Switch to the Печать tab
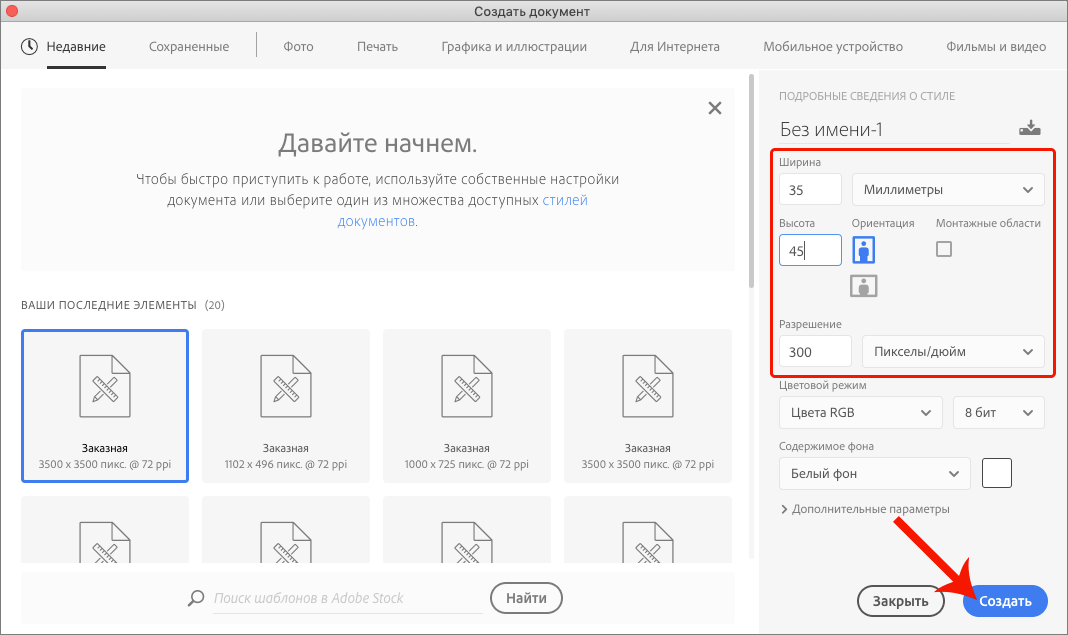This screenshot has width=1068, height=635. point(377,45)
